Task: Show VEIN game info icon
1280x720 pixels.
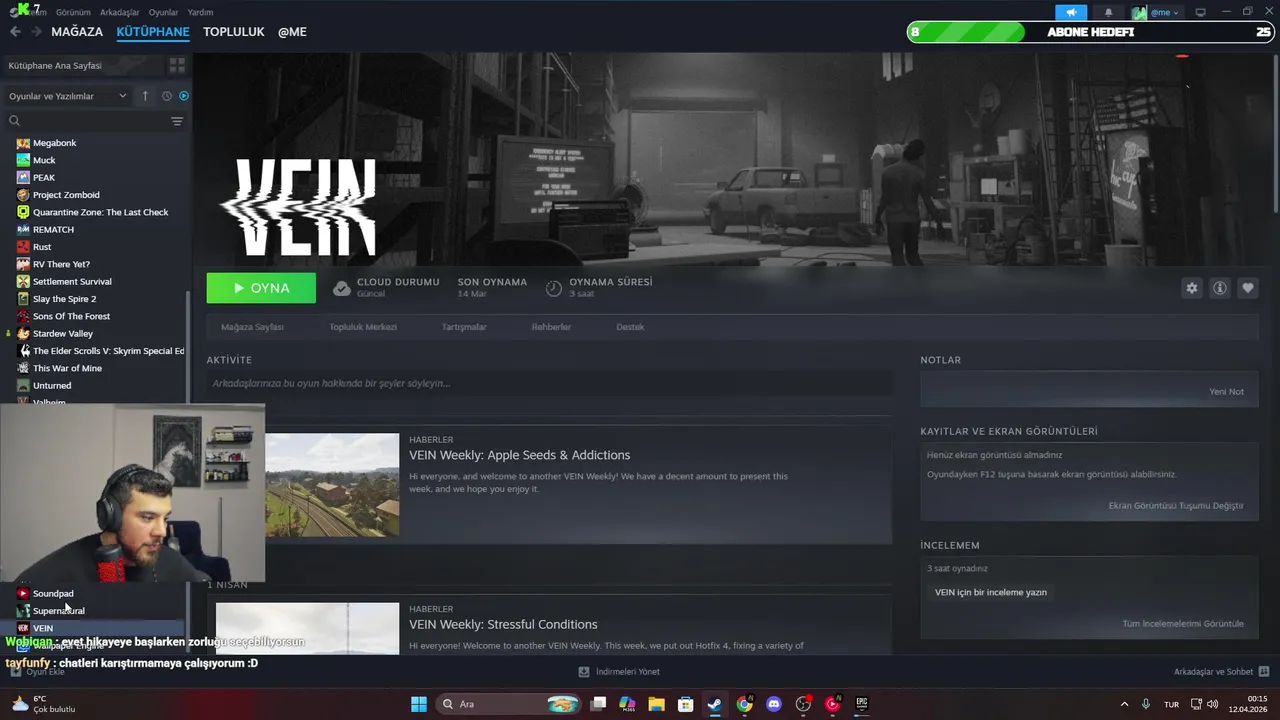Action: click(x=1220, y=288)
